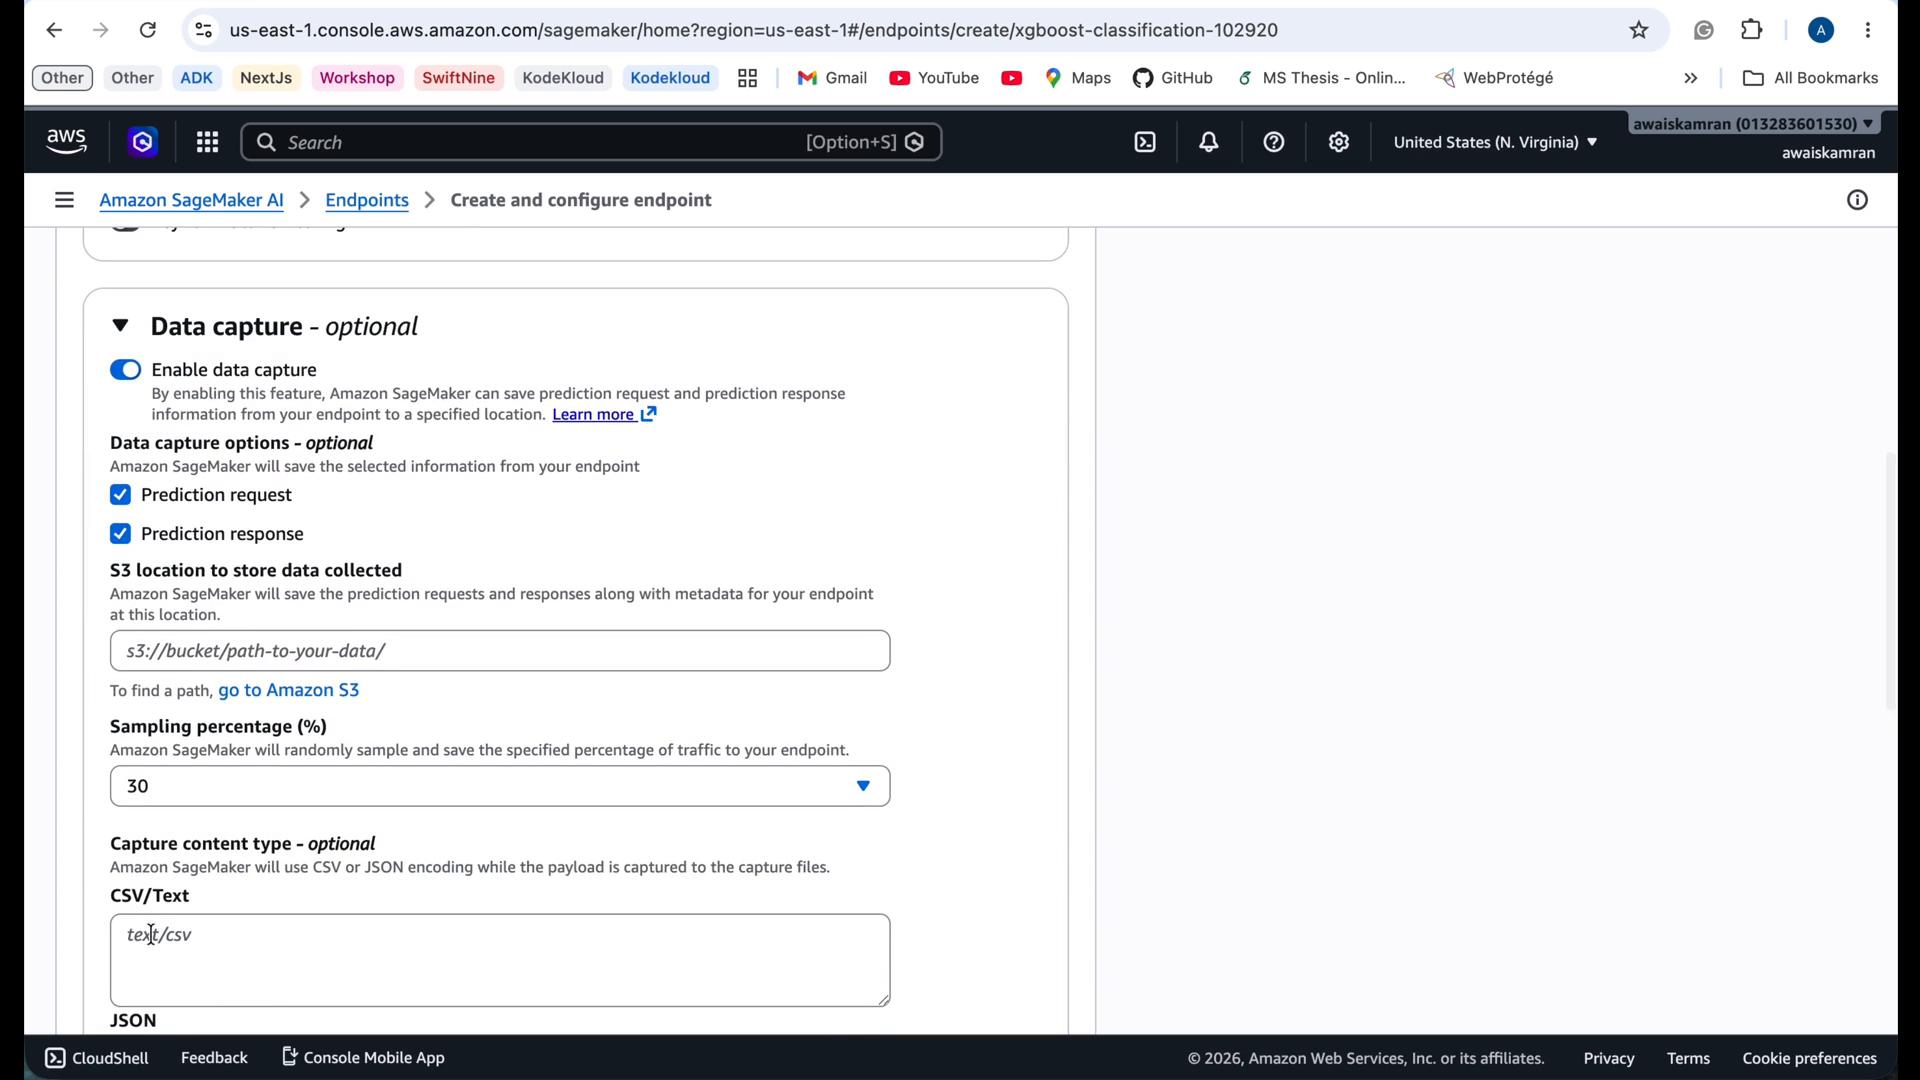
Task: Open Cookie preferences in footer
Action: click(1809, 1058)
